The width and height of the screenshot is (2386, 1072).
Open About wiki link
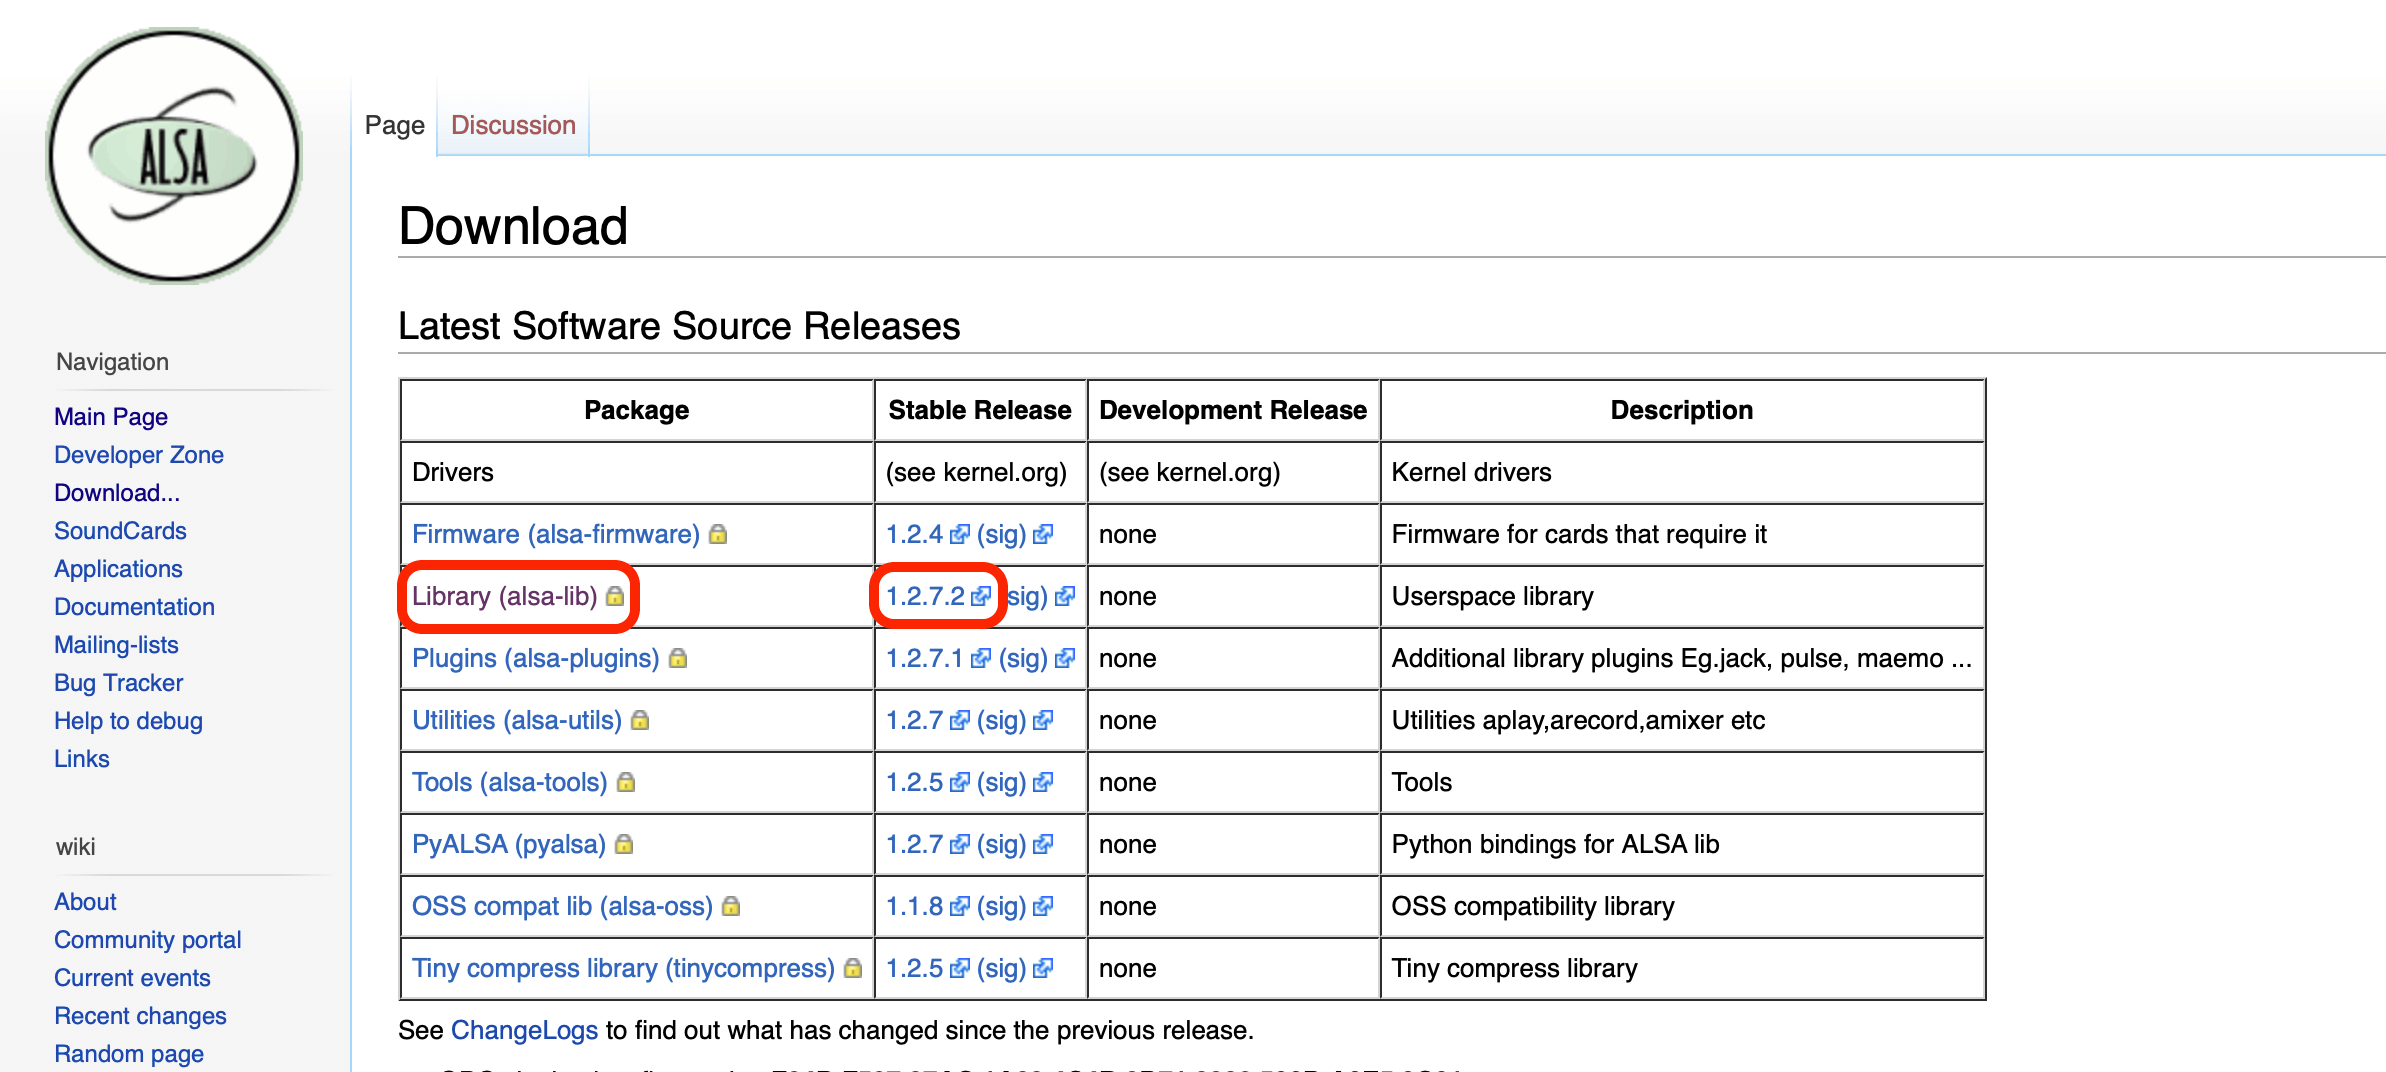pyautogui.click(x=85, y=902)
